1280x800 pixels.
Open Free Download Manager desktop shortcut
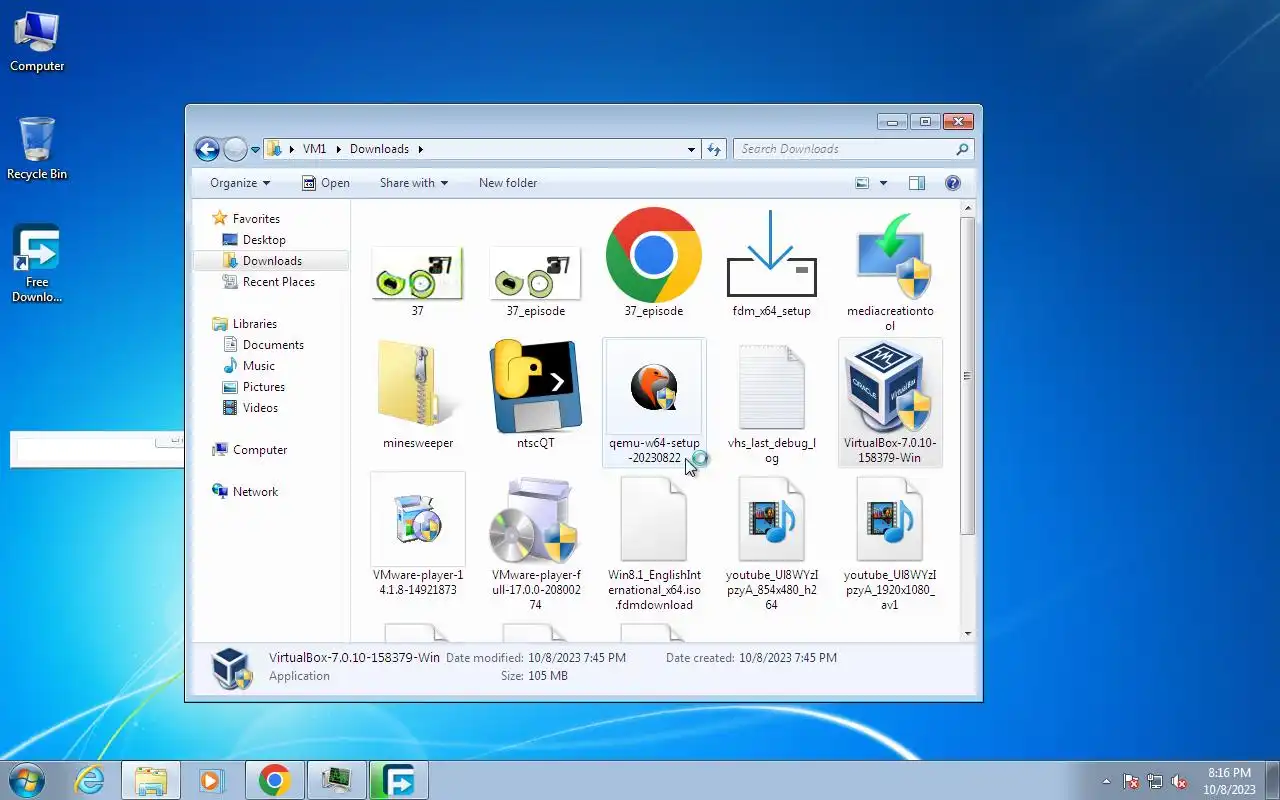(37, 264)
